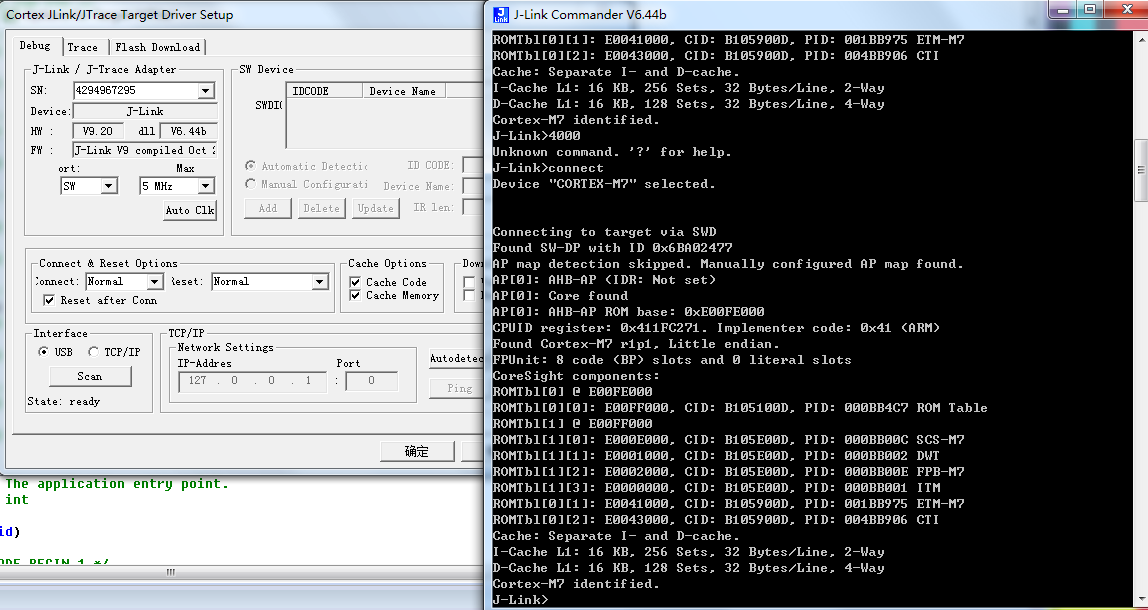This screenshot has width=1148, height=610.
Task: Open the Flash Download tab
Action: (157, 47)
